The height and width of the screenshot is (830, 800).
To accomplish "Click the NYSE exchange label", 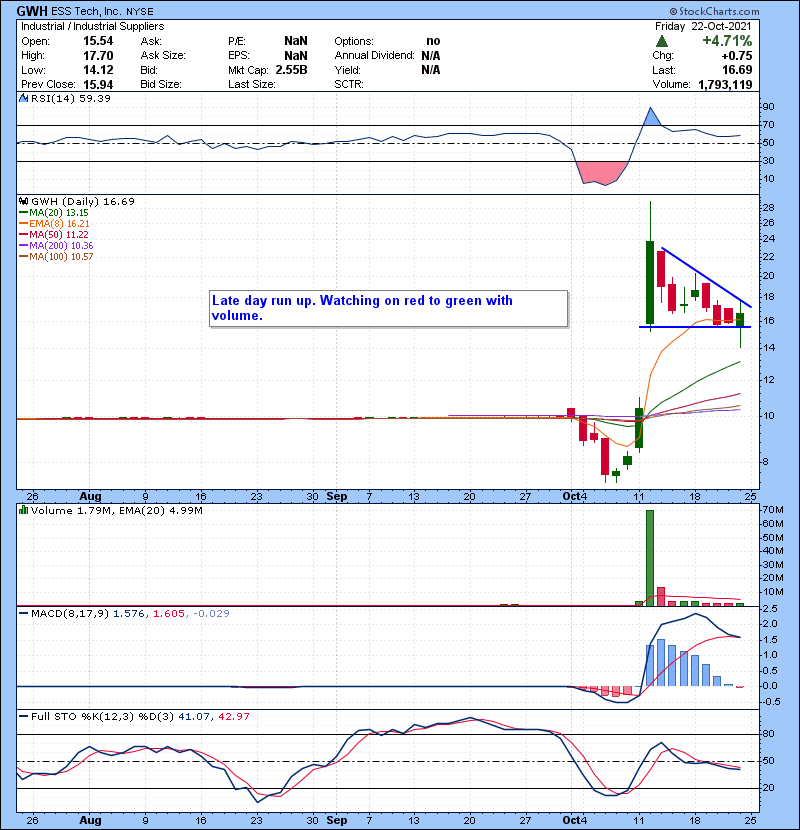I will click(x=140, y=12).
